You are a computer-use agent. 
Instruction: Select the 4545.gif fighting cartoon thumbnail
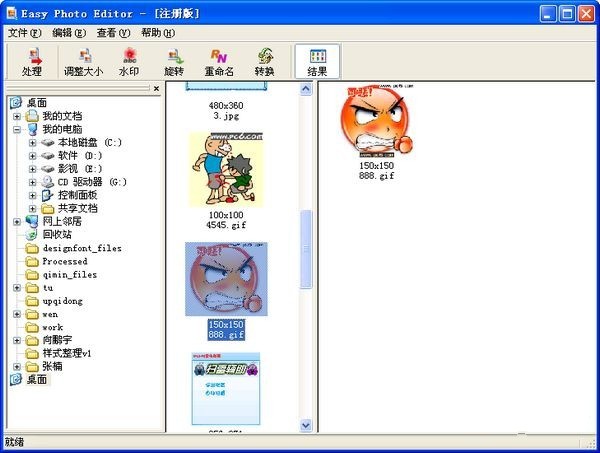tap(226, 170)
